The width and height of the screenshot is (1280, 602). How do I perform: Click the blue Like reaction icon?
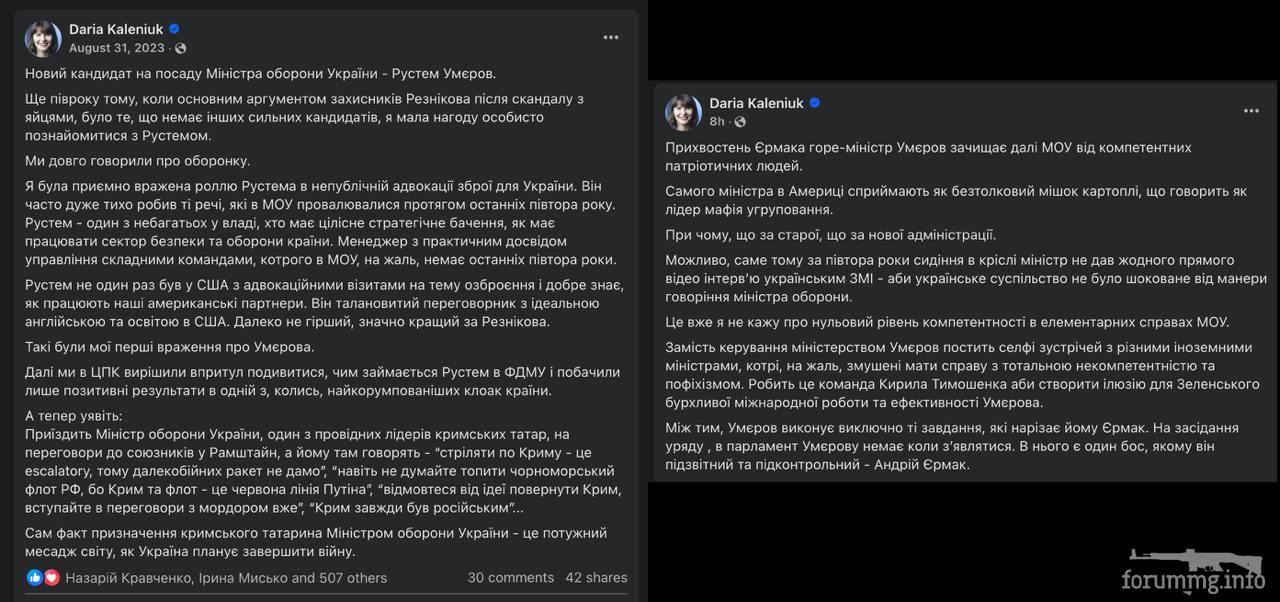pos(35,578)
